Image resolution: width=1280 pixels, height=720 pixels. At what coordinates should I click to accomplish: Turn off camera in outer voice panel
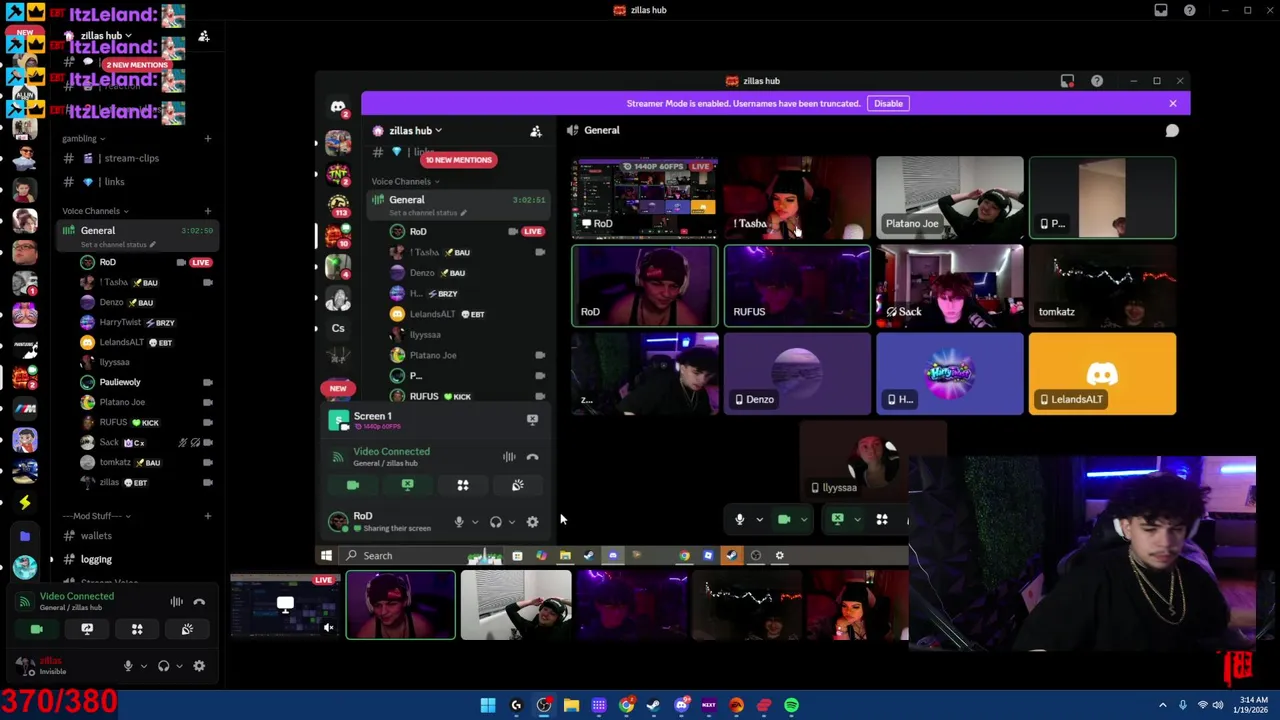point(37,629)
